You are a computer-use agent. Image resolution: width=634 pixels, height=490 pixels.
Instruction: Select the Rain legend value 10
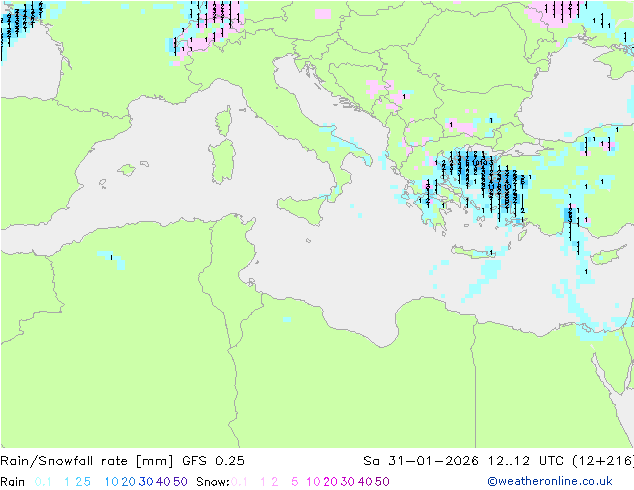click(112, 482)
